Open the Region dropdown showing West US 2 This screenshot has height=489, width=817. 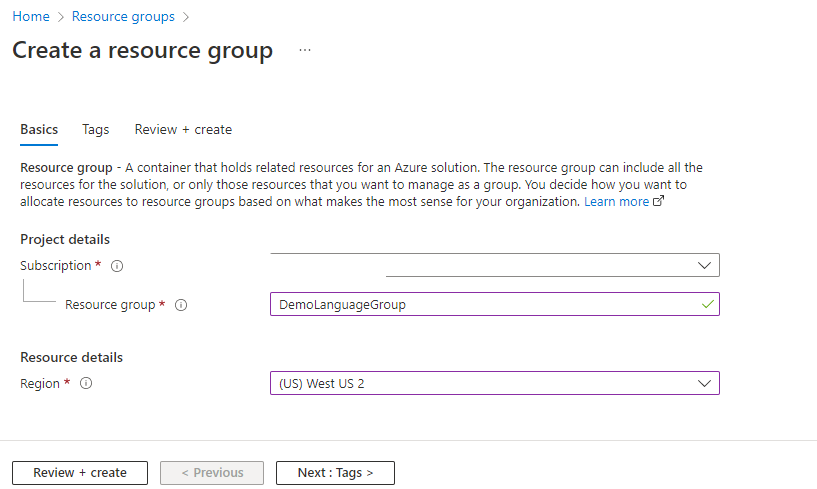[x=495, y=383]
